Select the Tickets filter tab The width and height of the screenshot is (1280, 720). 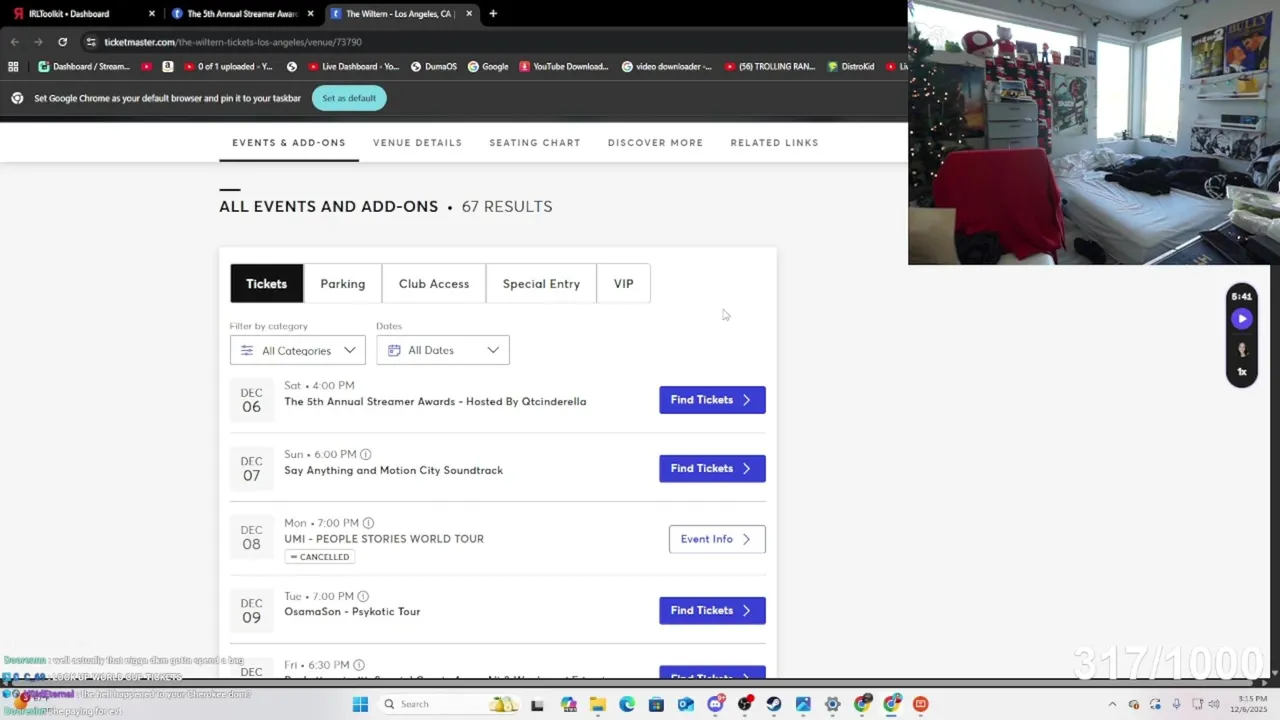[267, 284]
